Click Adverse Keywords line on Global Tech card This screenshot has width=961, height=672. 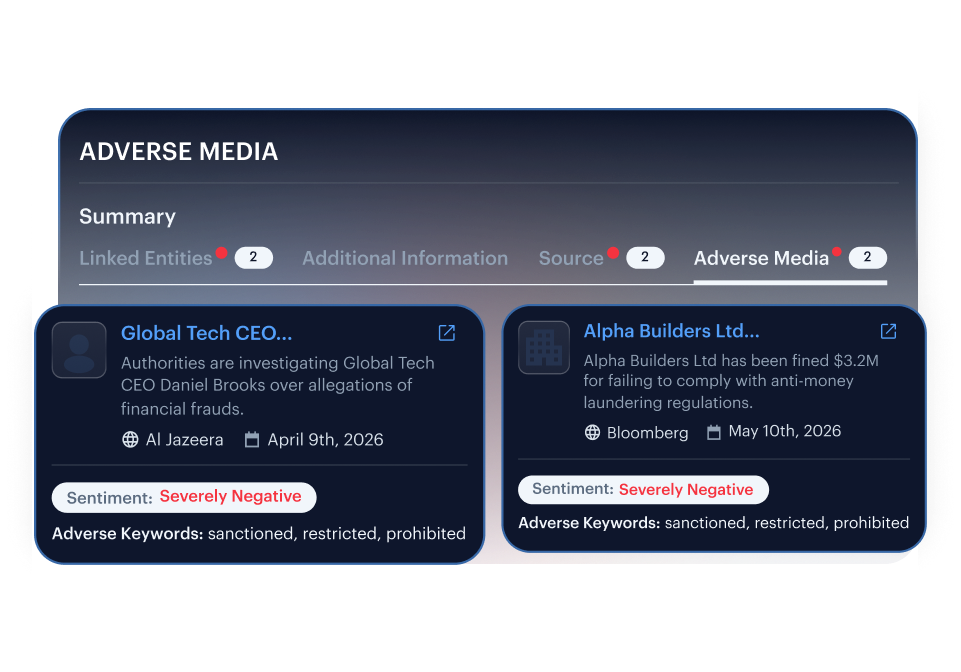click(259, 533)
